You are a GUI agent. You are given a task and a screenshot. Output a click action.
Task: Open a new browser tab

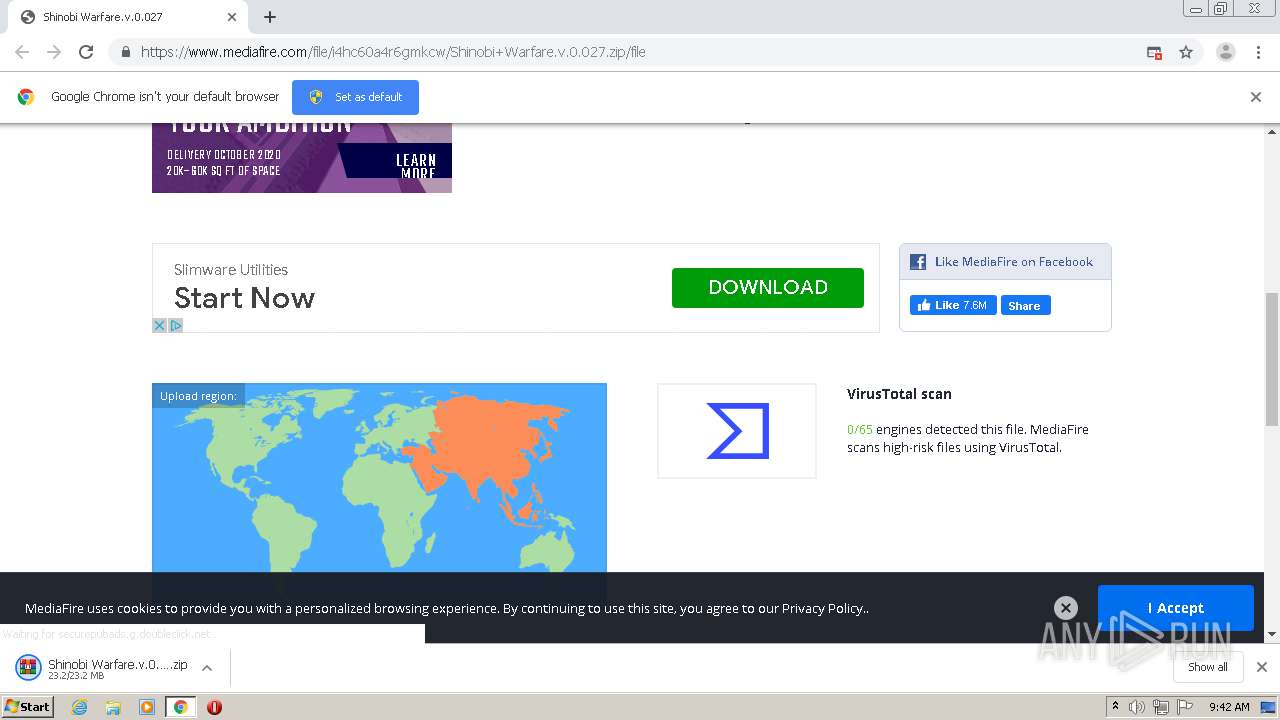click(x=270, y=17)
